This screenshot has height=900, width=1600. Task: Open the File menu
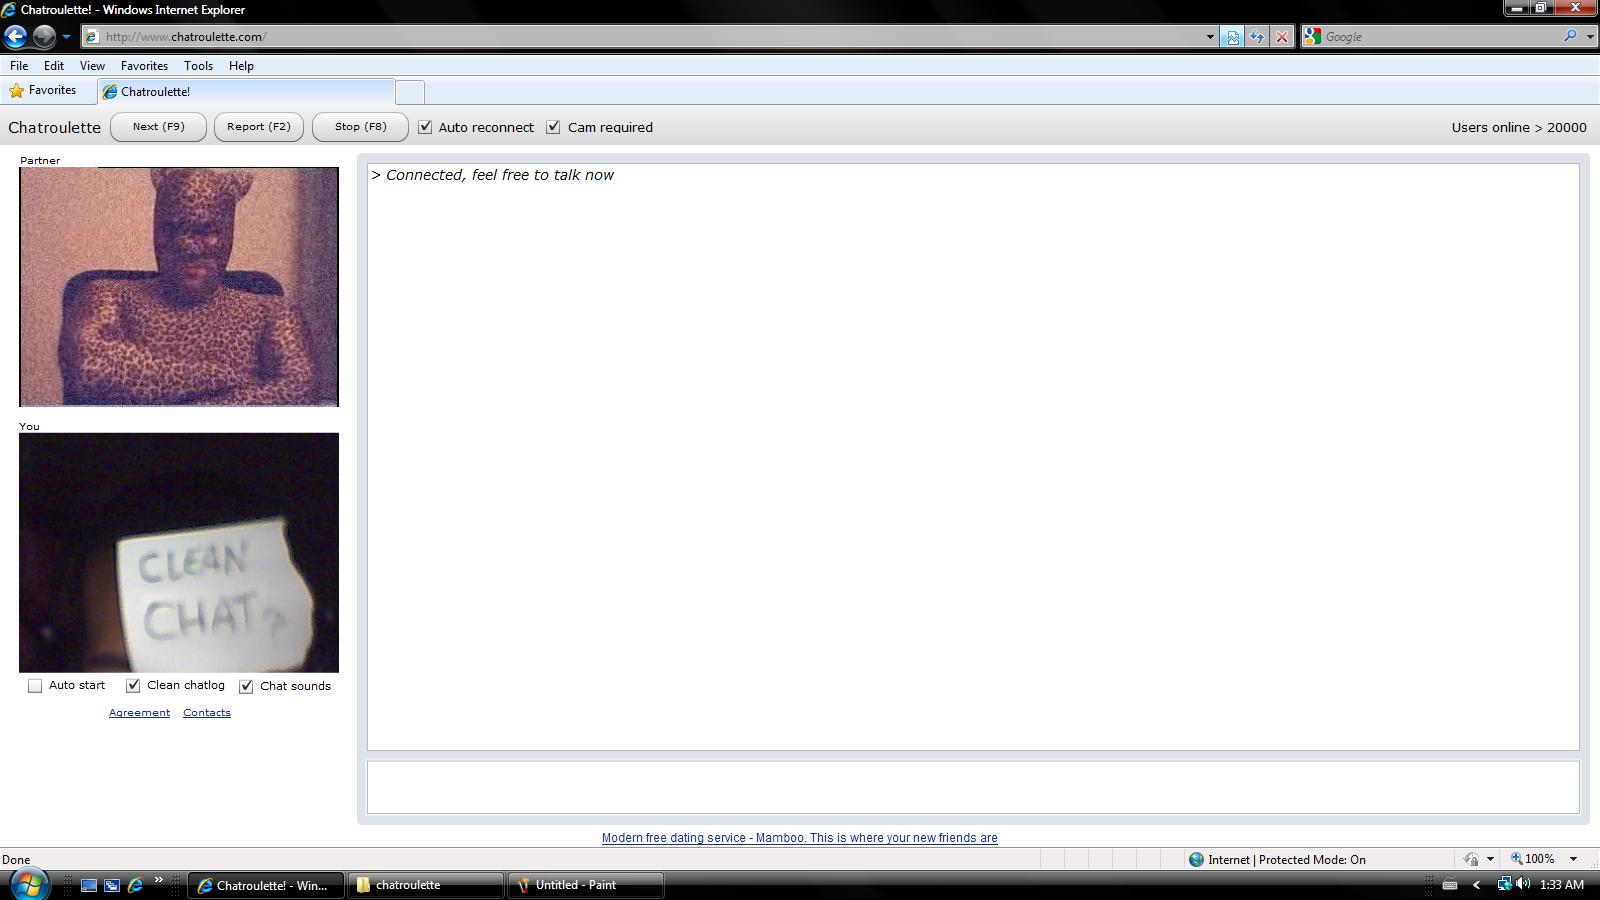(x=19, y=66)
